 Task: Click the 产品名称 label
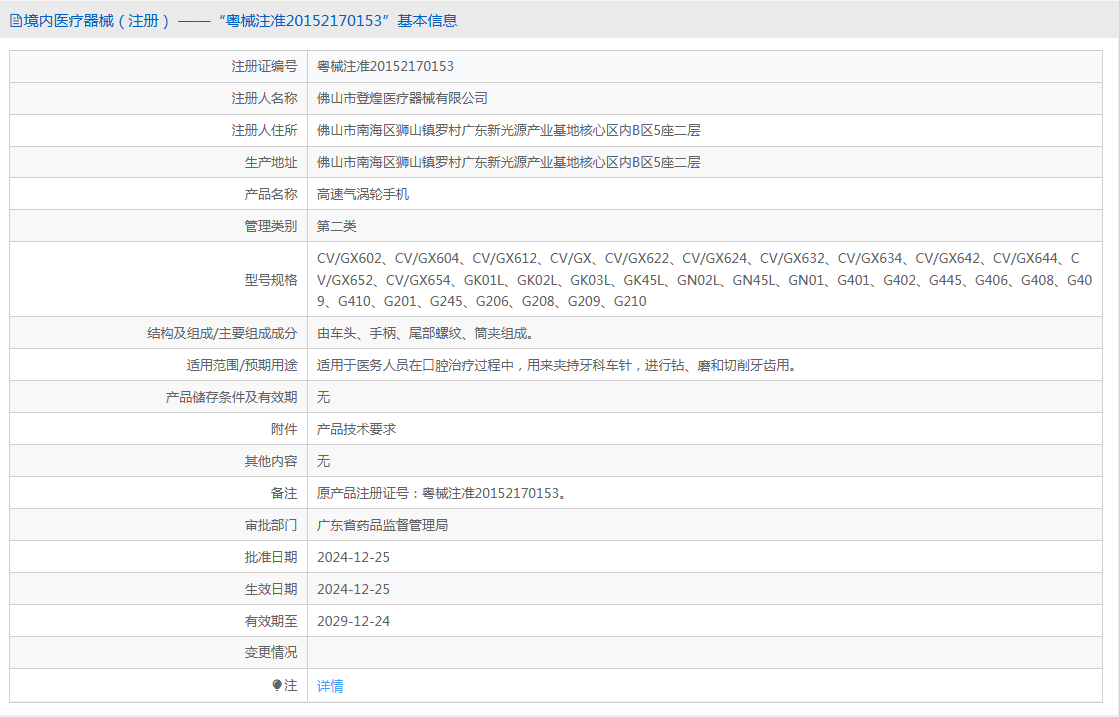270,194
